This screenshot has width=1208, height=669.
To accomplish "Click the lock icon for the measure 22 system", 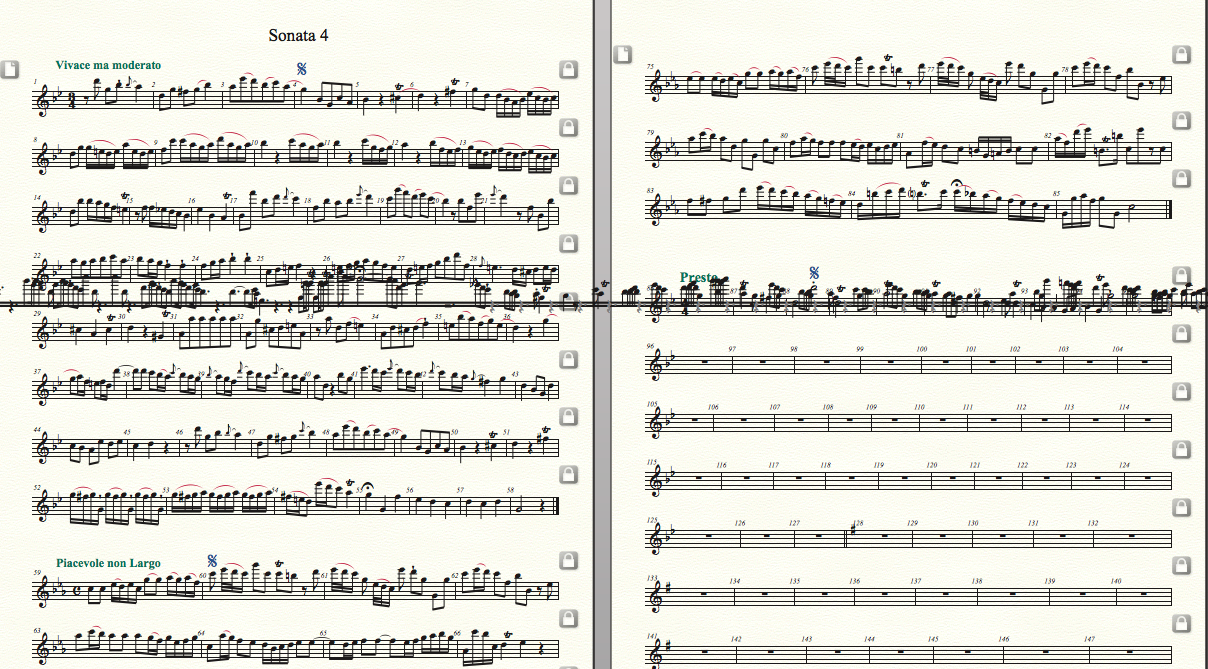I will (566, 243).
